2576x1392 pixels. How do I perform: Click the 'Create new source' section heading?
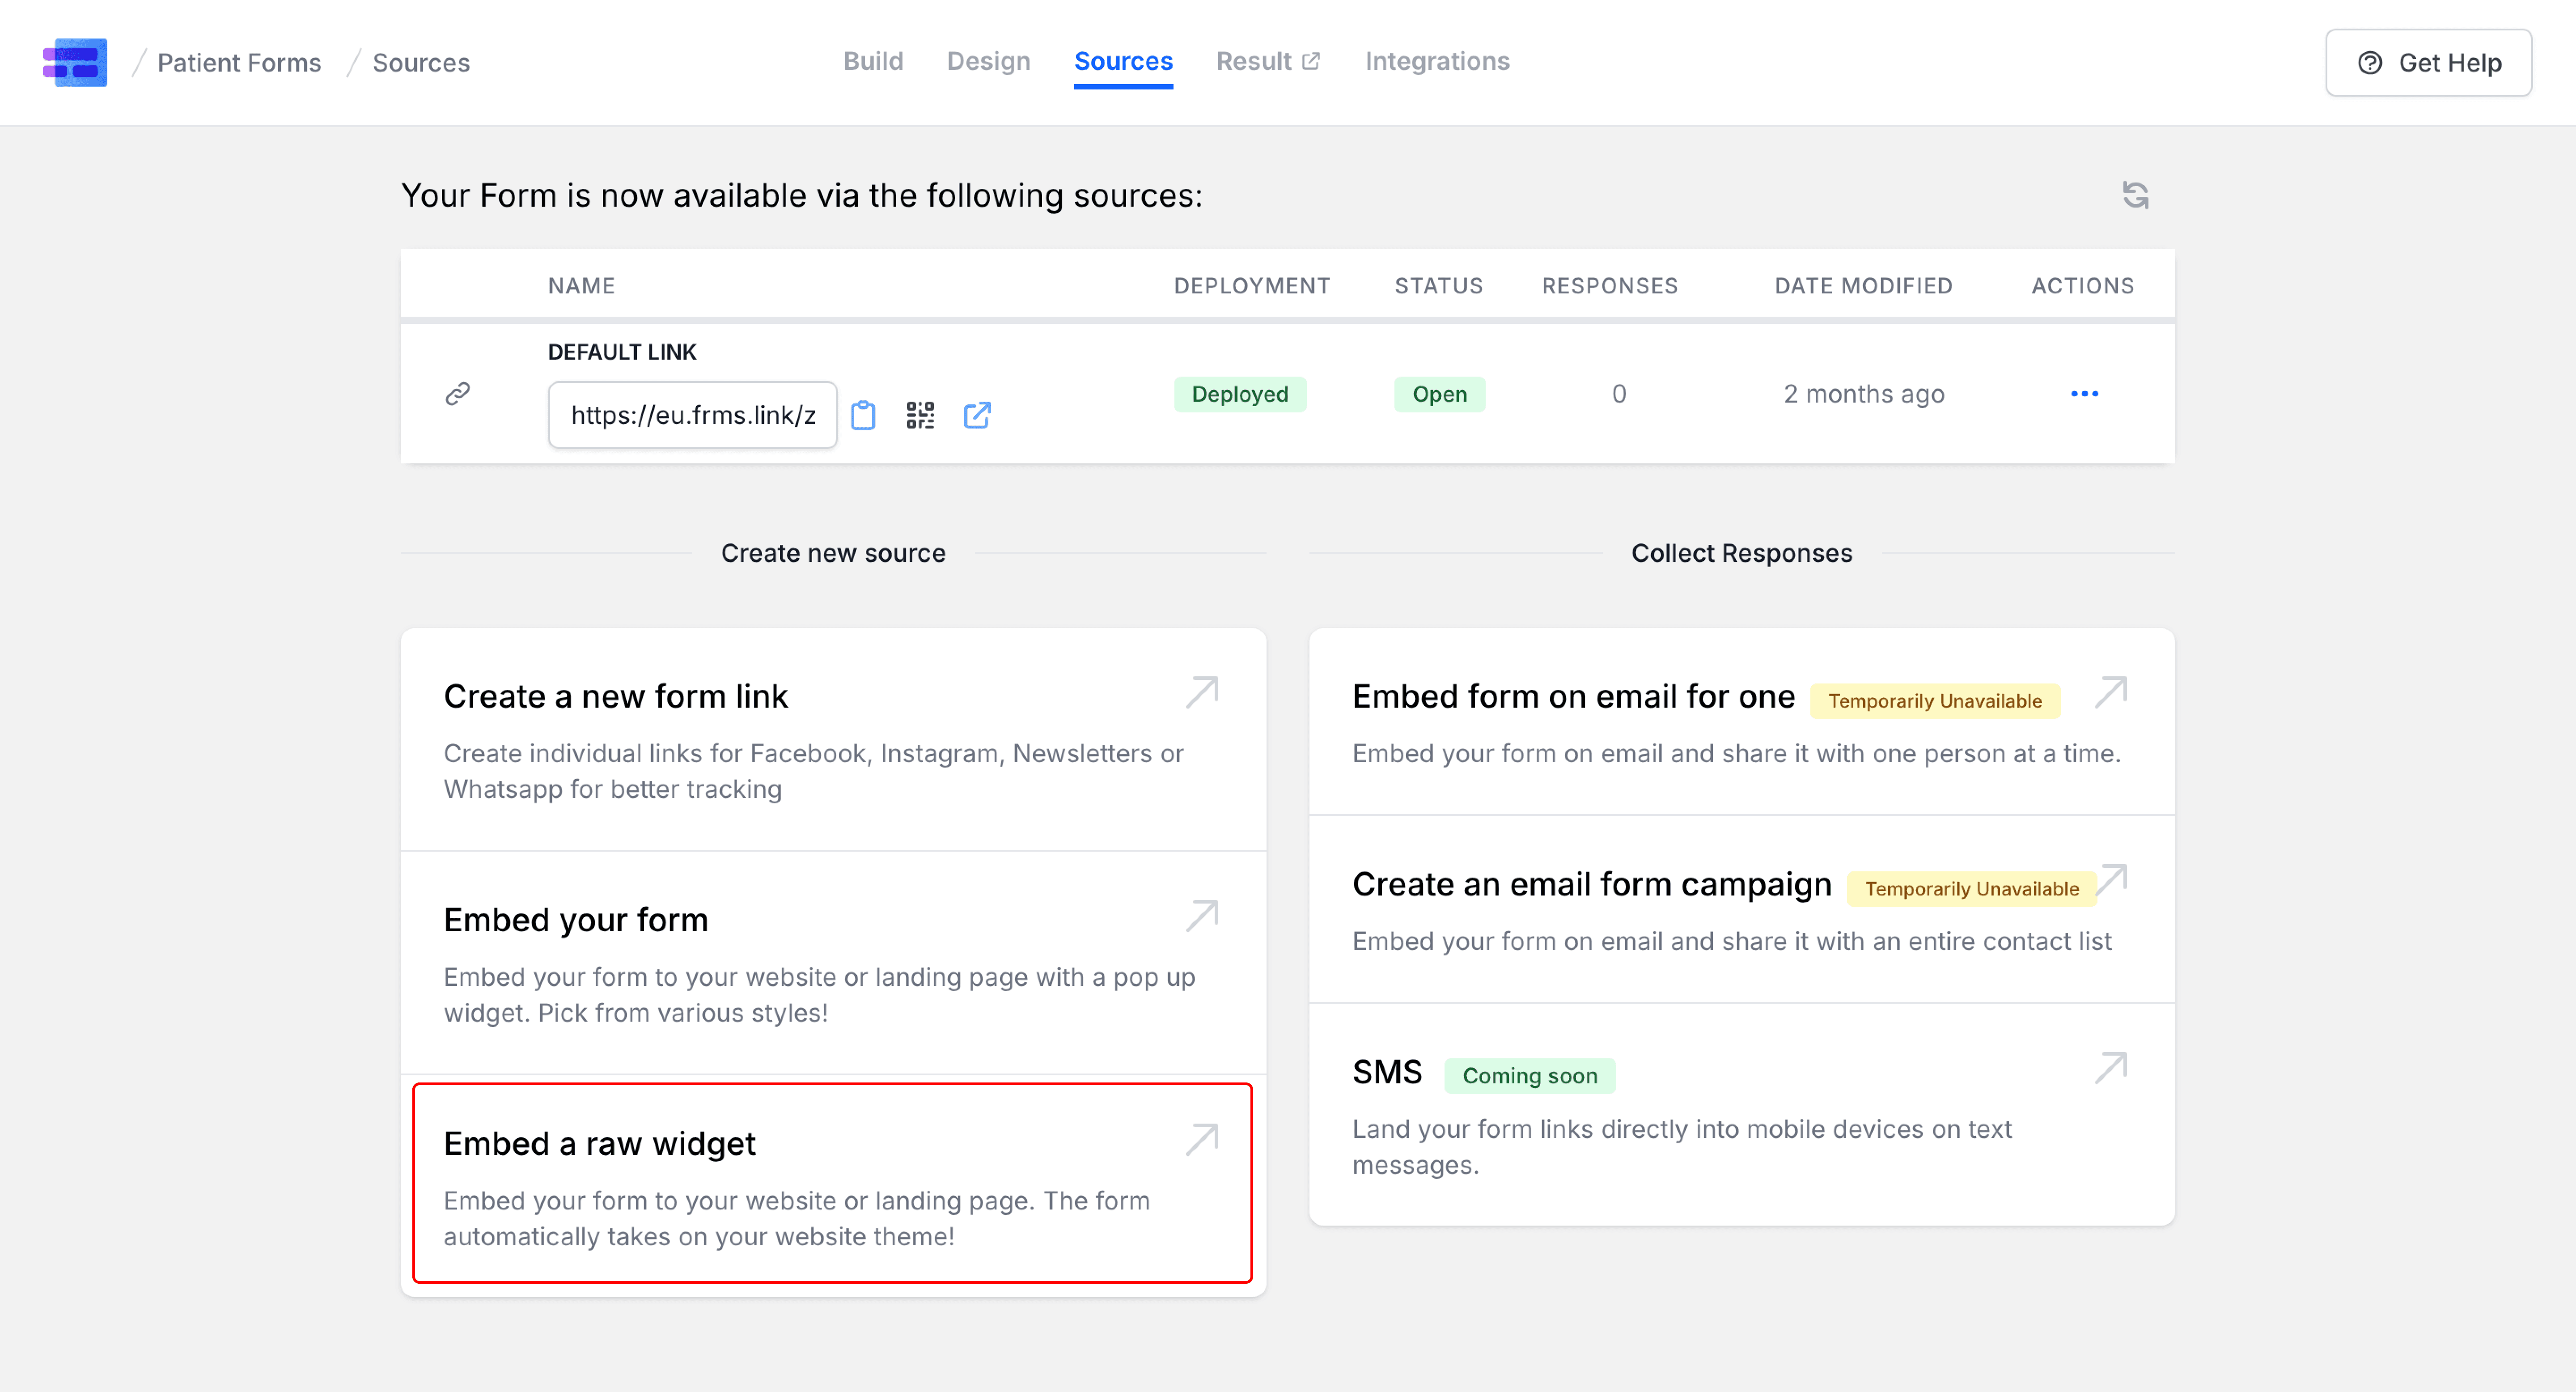click(833, 553)
